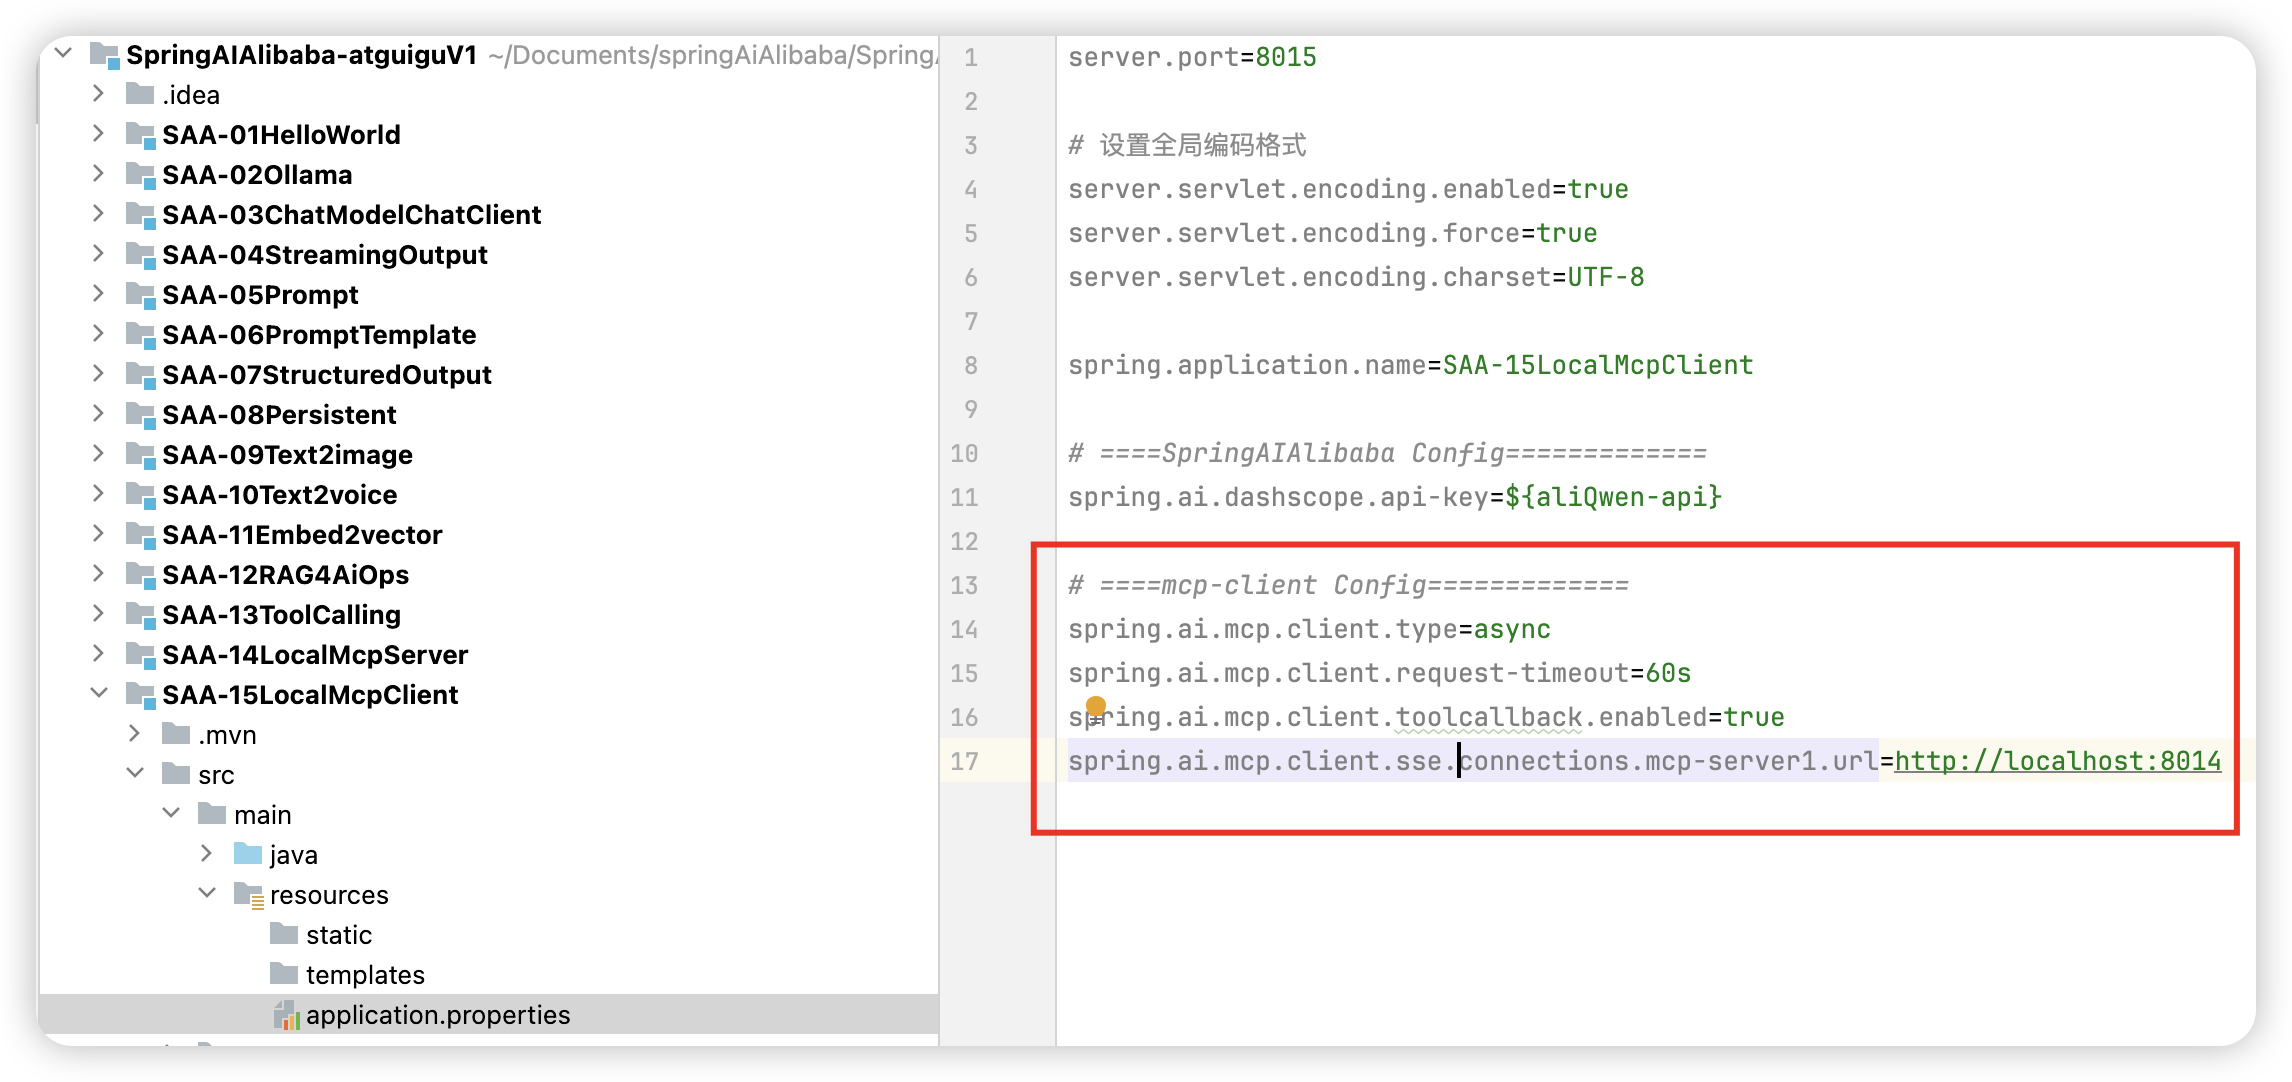The width and height of the screenshot is (2292, 1082).
Task: Click the SpringAIAlibaba-atguiguV1 project root icon
Action: coord(105,55)
